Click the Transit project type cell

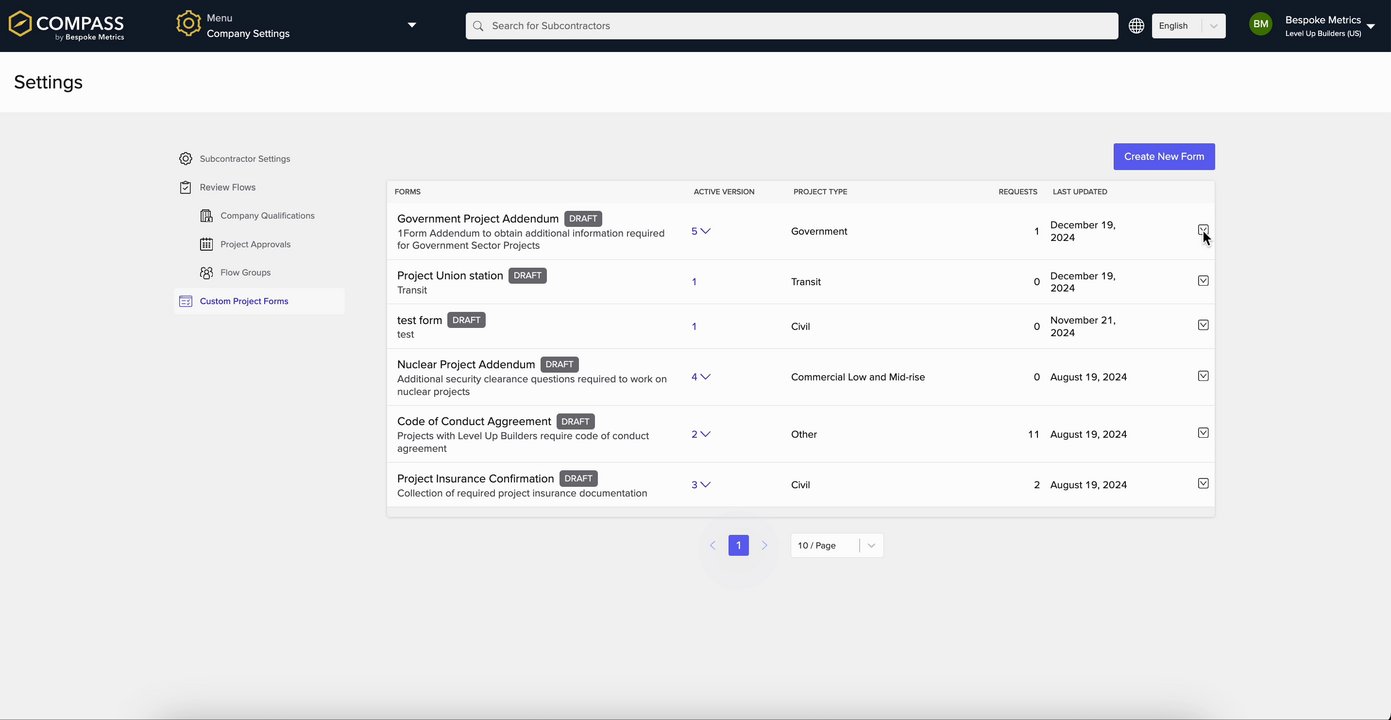(x=806, y=282)
